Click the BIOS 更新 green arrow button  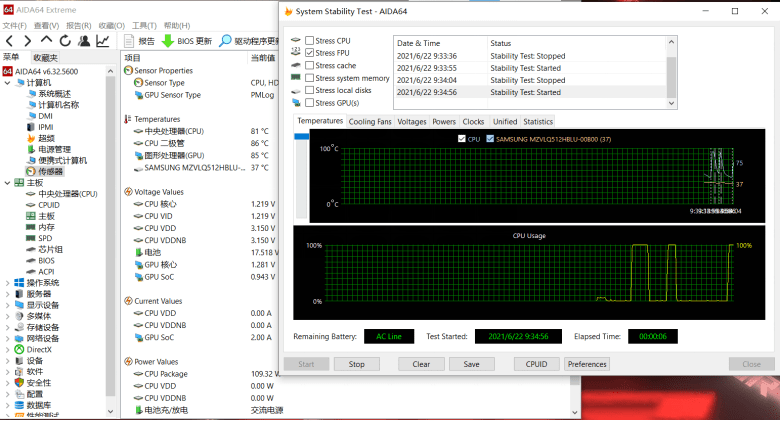click(x=187, y=41)
